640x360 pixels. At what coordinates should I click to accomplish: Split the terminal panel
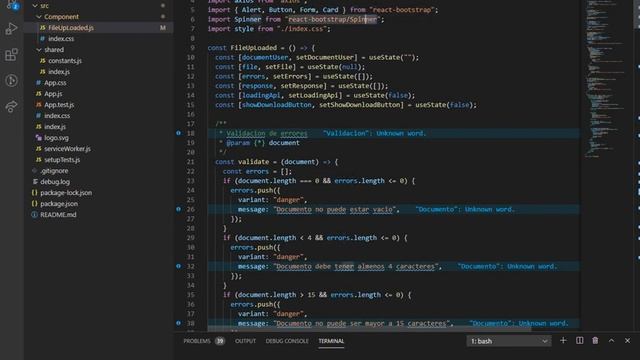(x=580, y=341)
